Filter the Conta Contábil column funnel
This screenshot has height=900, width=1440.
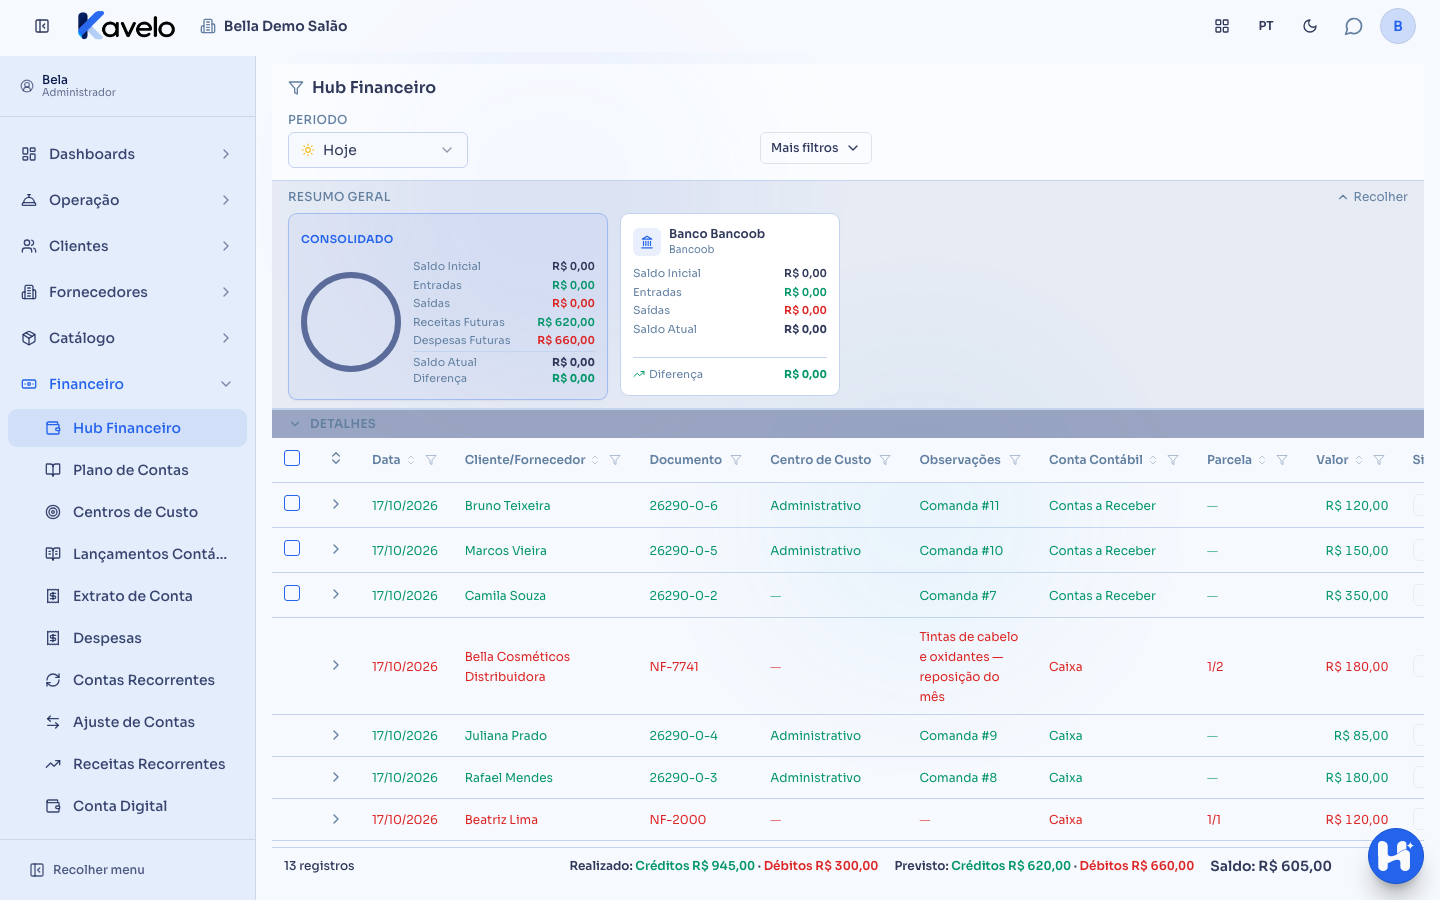coord(1173,460)
